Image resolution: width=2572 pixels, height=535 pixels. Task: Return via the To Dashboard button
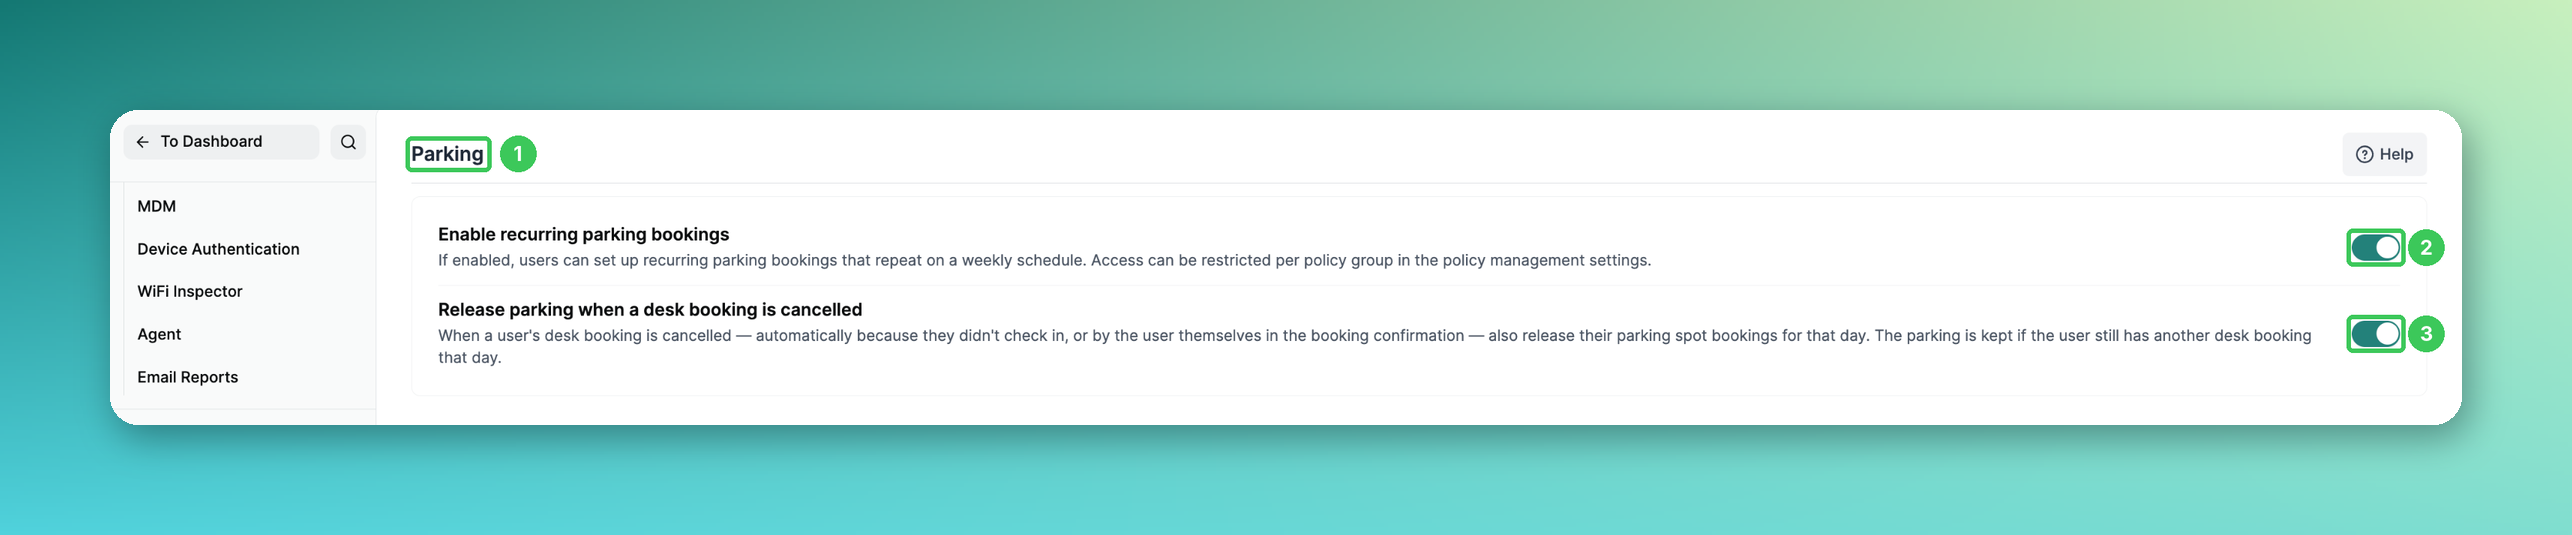click(221, 142)
